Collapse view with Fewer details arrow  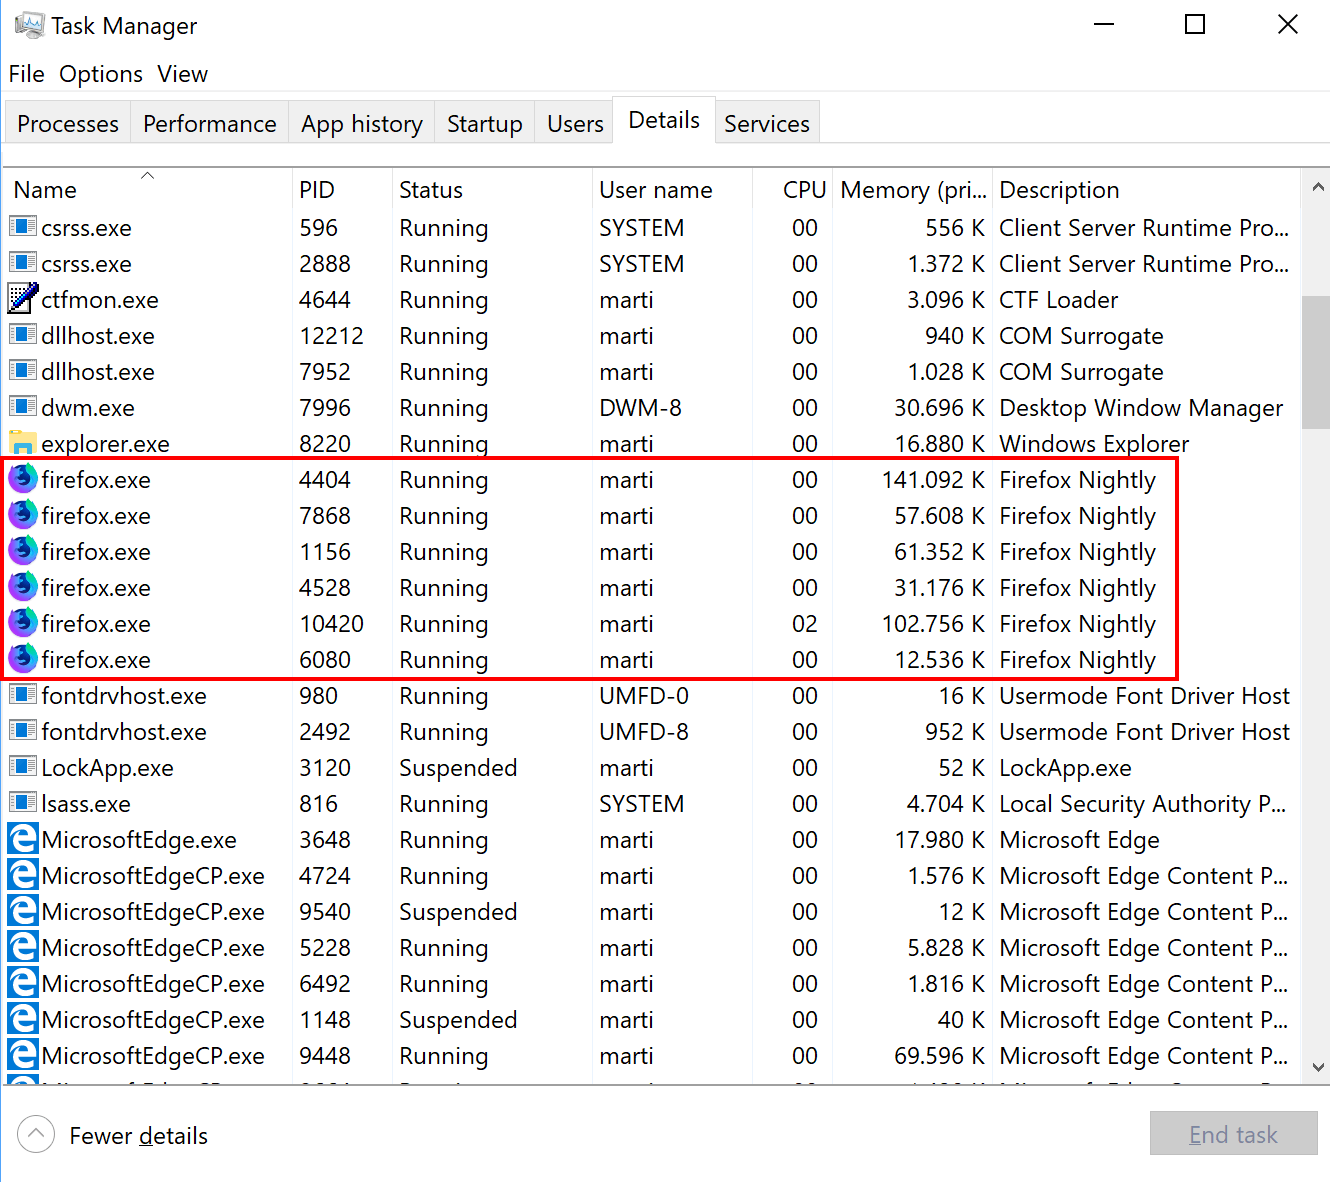pos(36,1134)
